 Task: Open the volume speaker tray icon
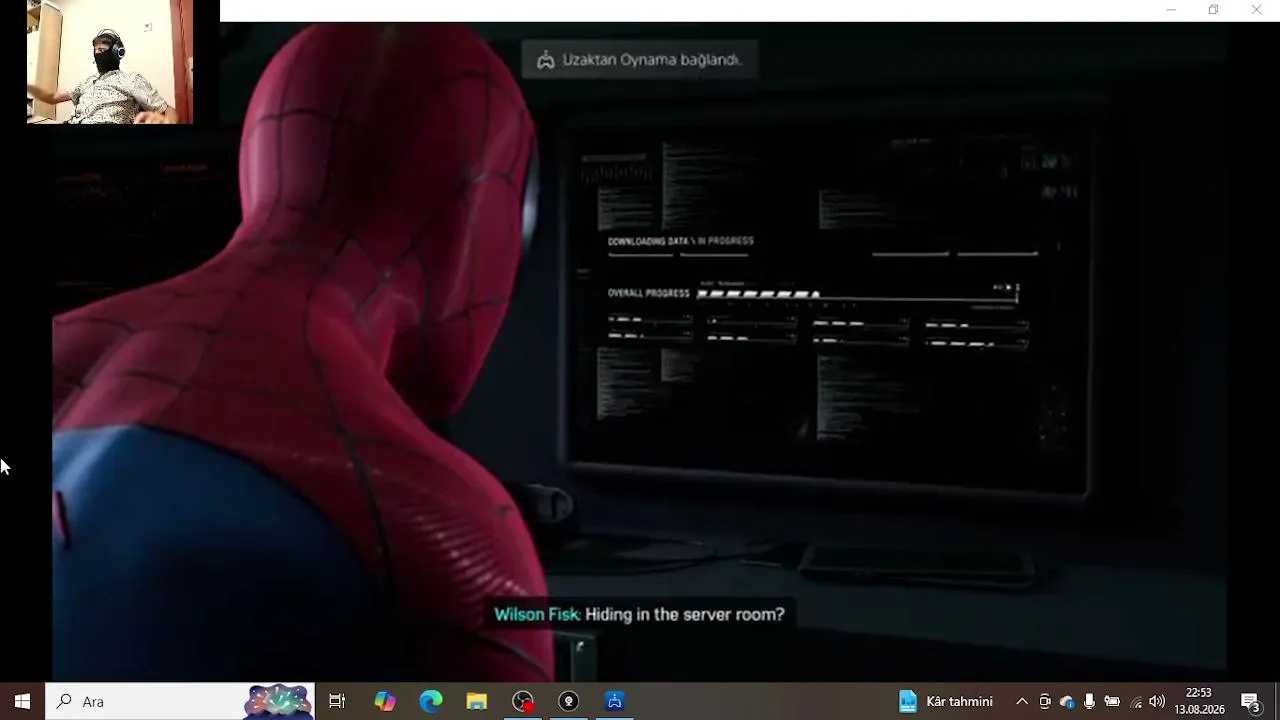pyautogui.click(x=1157, y=702)
